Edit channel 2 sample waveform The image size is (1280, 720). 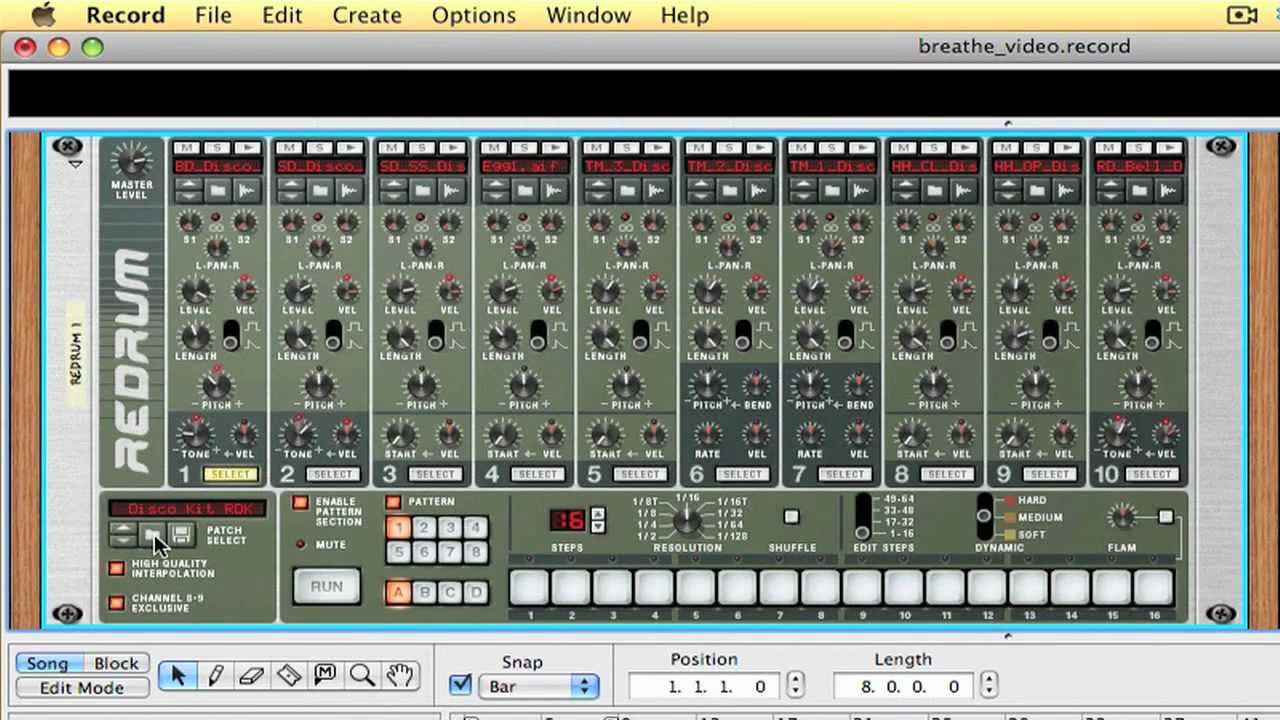[x=349, y=190]
